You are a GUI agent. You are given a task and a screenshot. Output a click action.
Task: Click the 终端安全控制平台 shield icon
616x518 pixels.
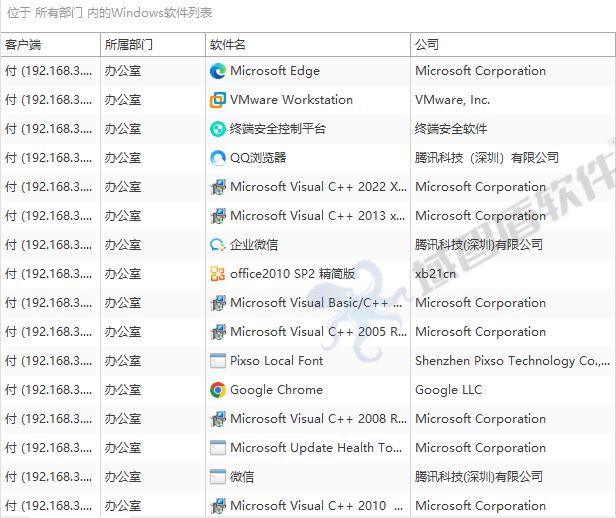[x=218, y=129]
